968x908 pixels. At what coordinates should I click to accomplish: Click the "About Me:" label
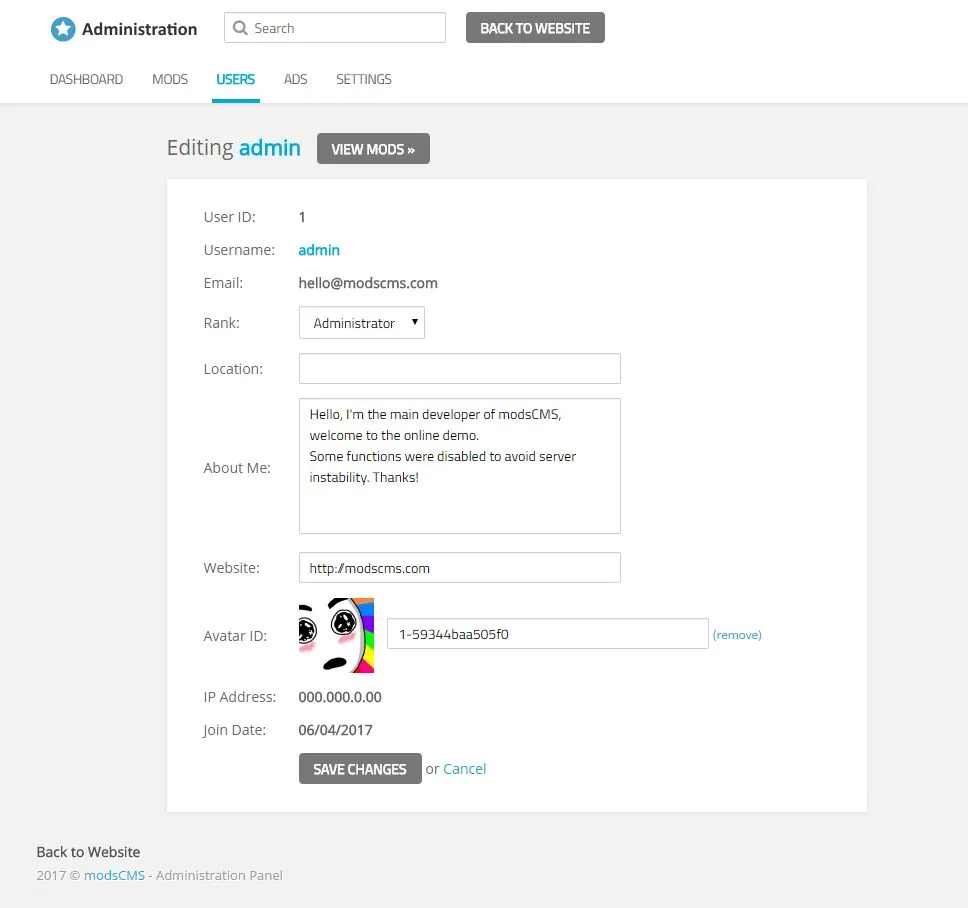236,468
